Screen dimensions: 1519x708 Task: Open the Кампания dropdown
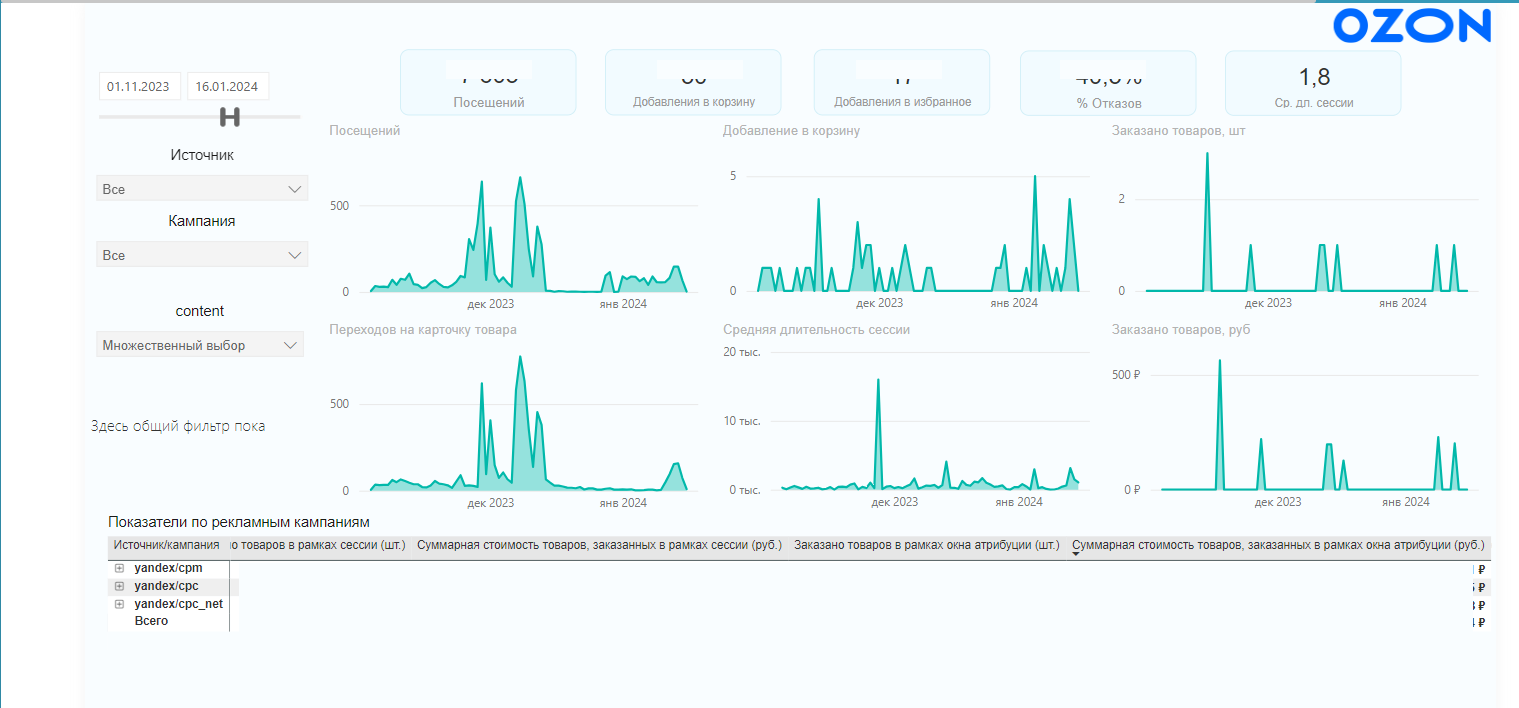(202, 255)
